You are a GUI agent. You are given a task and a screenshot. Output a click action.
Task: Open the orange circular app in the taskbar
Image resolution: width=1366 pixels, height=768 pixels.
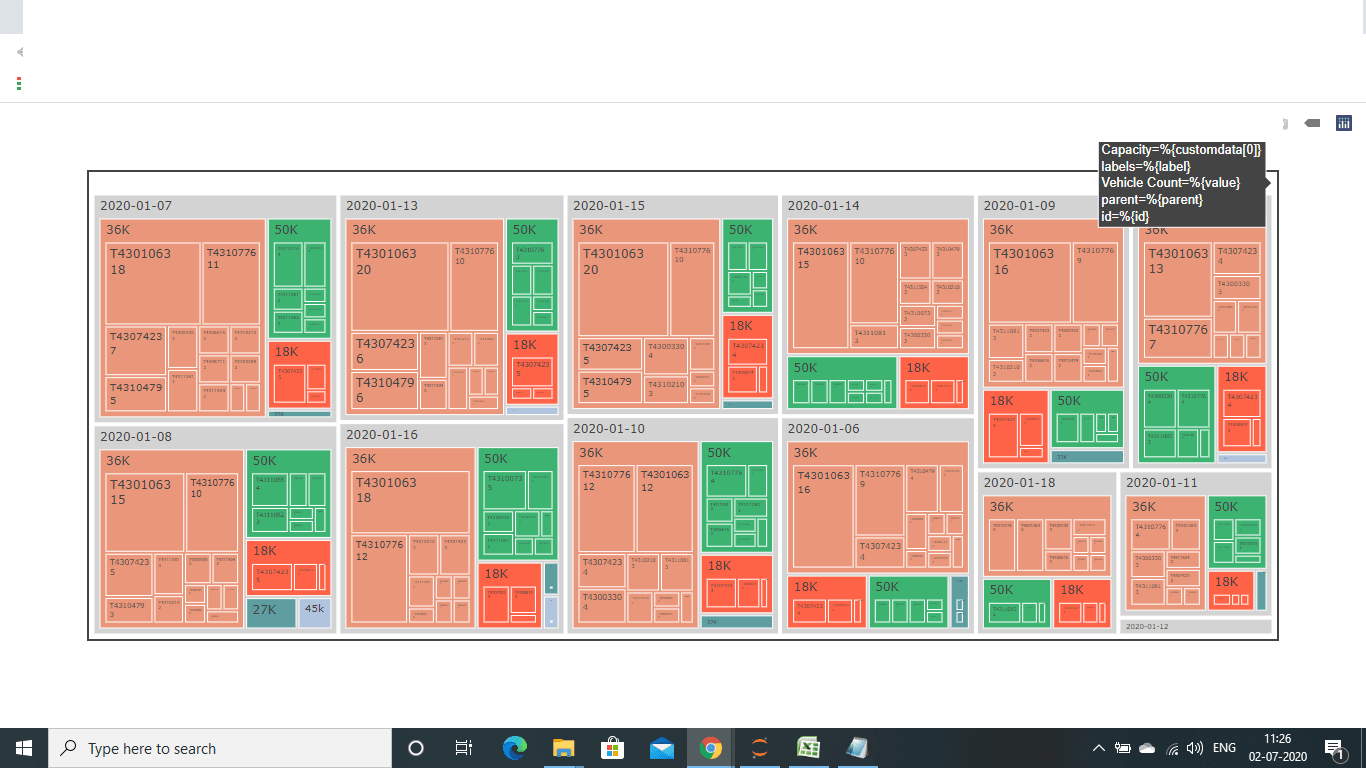tap(760, 748)
